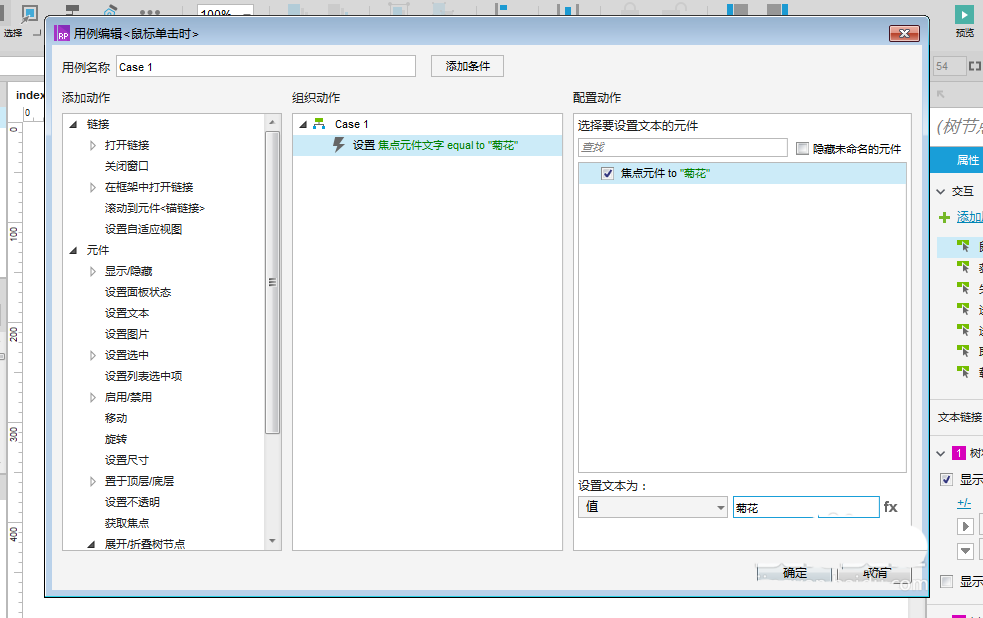Image resolution: width=983 pixels, height=618 pixels.
Task: Toggle the 焦点元件 to "菊花" checkbox
Action: tap(607, 173)
